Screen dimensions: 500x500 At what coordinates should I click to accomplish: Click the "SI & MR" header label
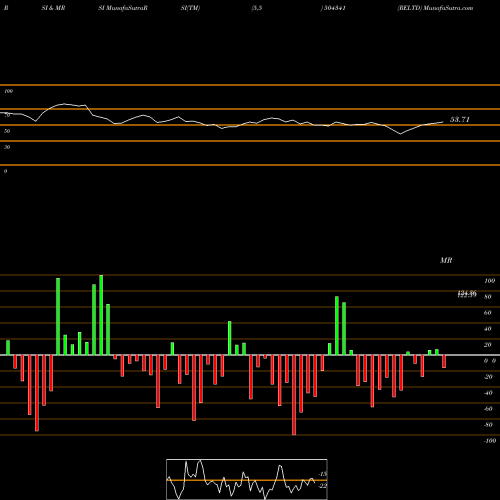[53, 8]
